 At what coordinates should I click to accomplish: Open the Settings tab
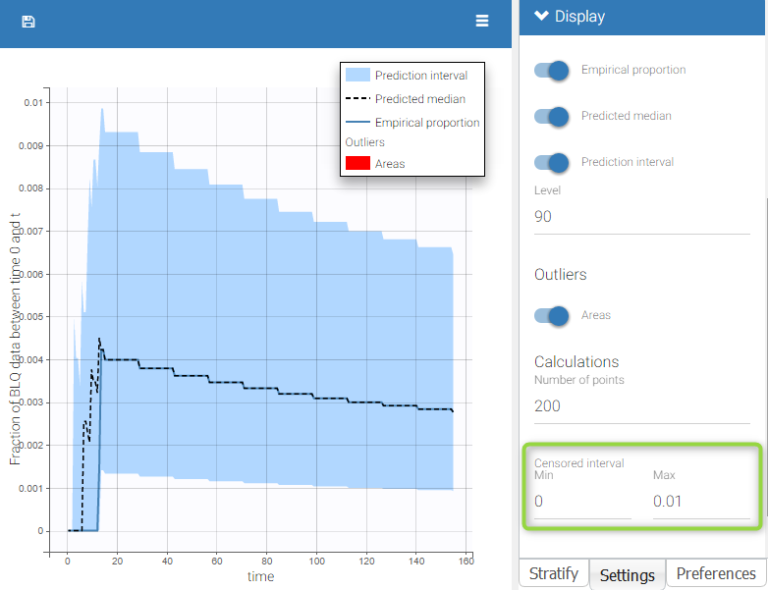[x=627, y=575]
